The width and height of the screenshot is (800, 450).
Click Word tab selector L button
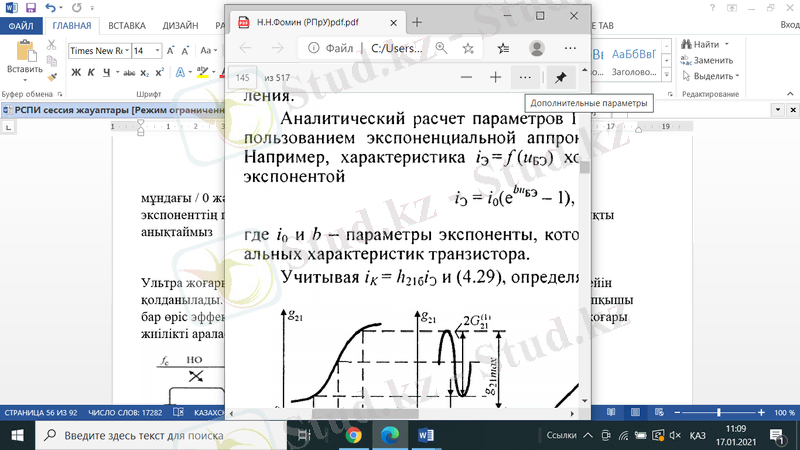tap(8, 127)
